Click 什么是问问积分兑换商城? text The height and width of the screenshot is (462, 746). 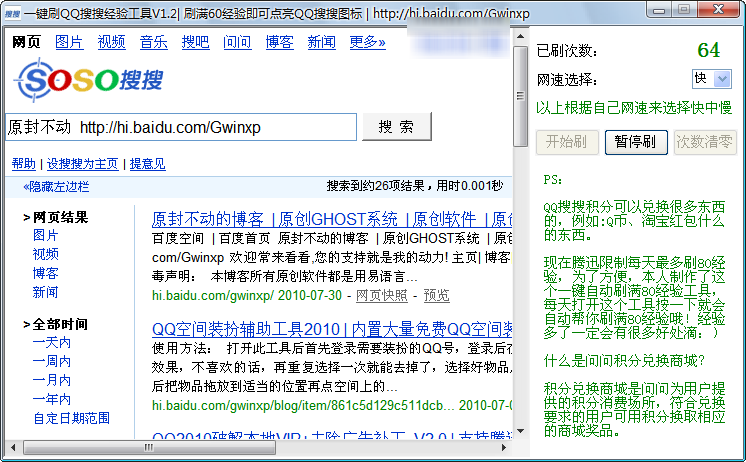coord(624,361)
